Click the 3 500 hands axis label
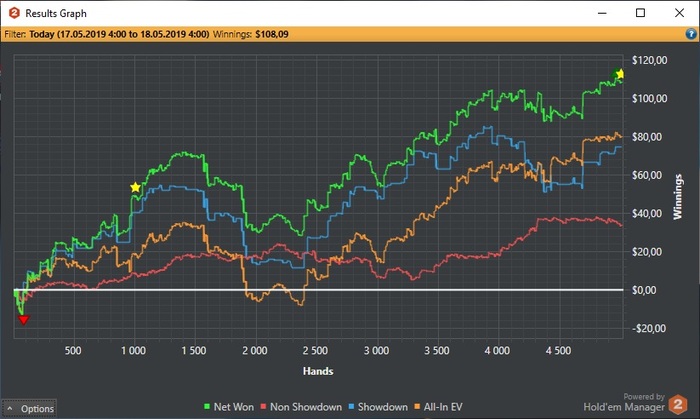The height and width of the screenshot is (419, 700). click(x=437, y=351)
